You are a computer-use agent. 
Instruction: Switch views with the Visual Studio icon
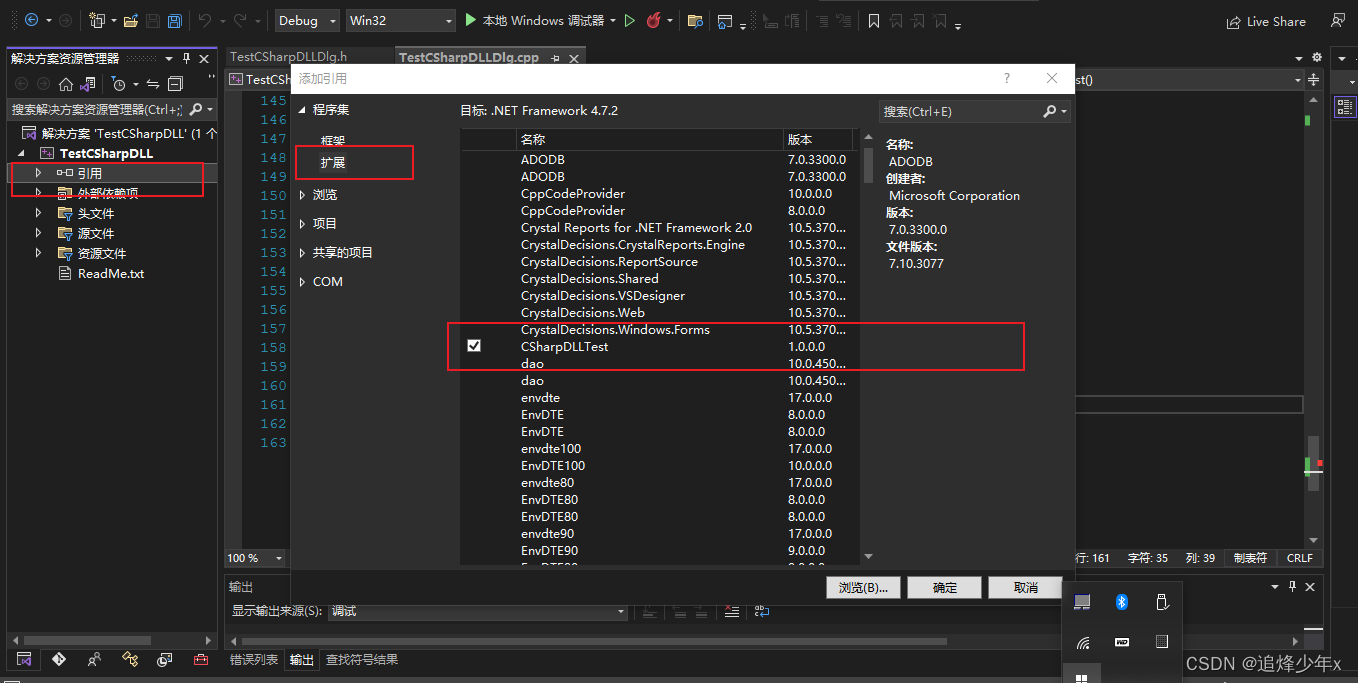point(88,84)
